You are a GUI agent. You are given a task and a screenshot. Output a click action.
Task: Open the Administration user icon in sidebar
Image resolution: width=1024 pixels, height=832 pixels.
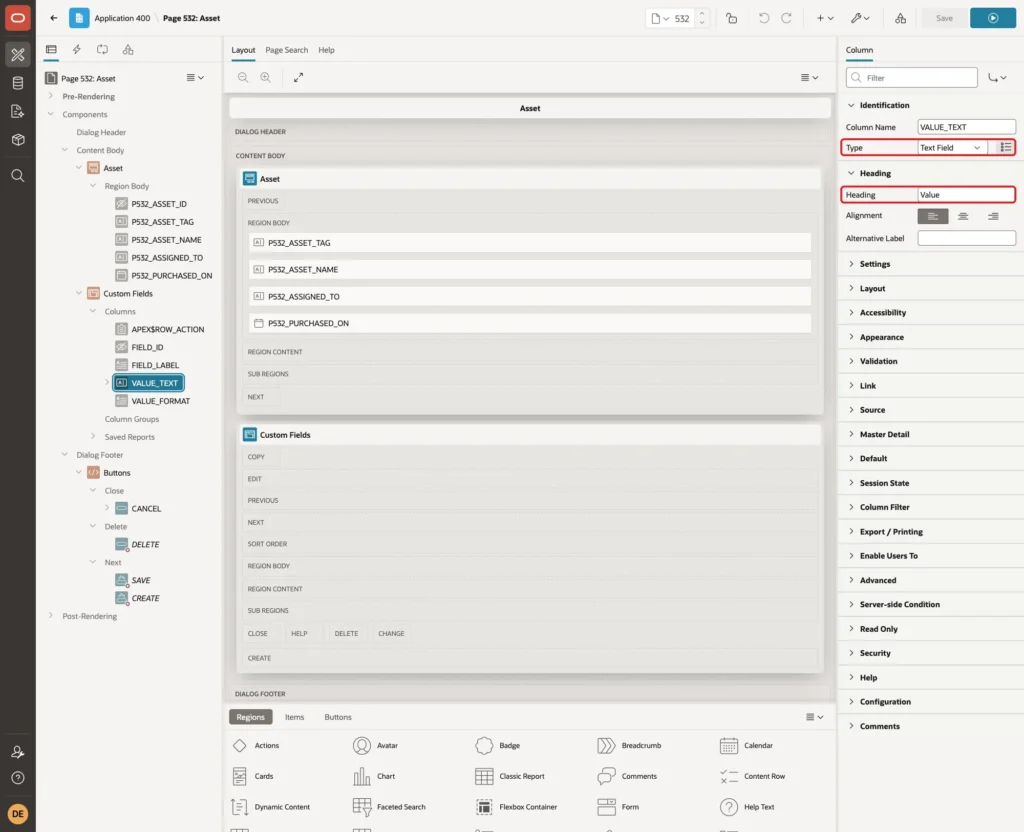pos(18,752)
